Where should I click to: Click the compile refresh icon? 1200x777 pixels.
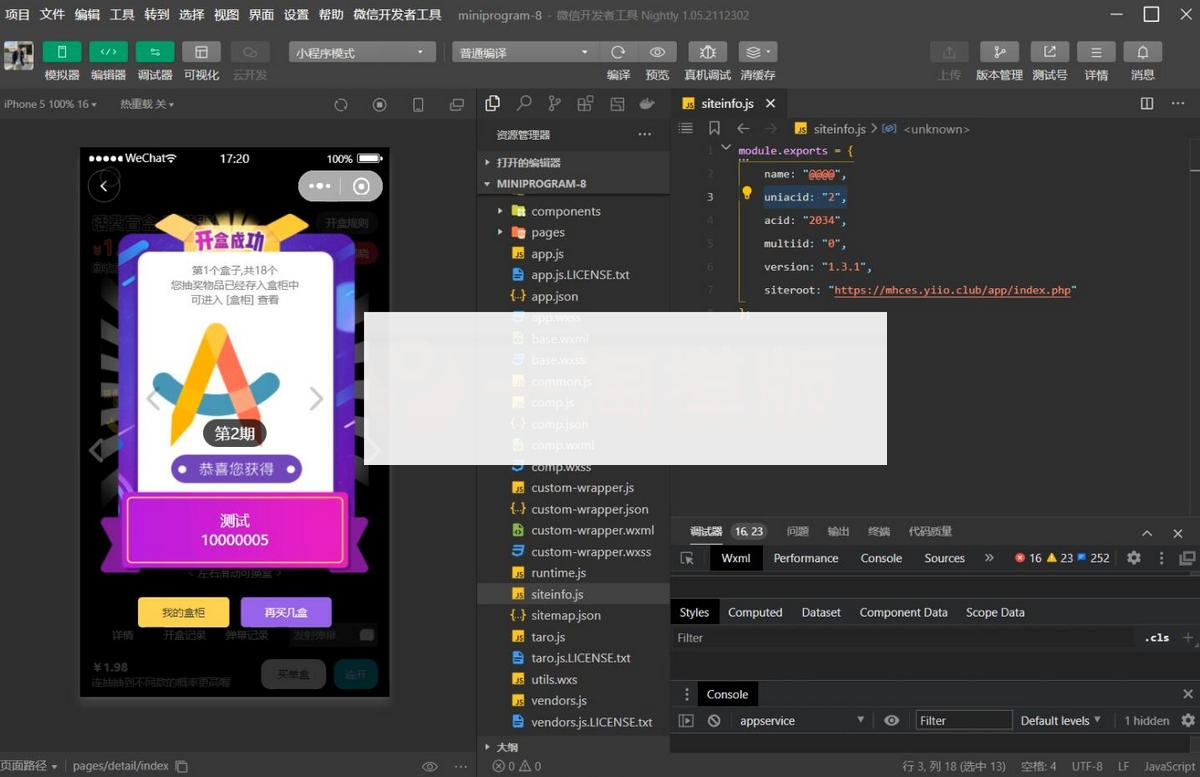tap(618, 52)
